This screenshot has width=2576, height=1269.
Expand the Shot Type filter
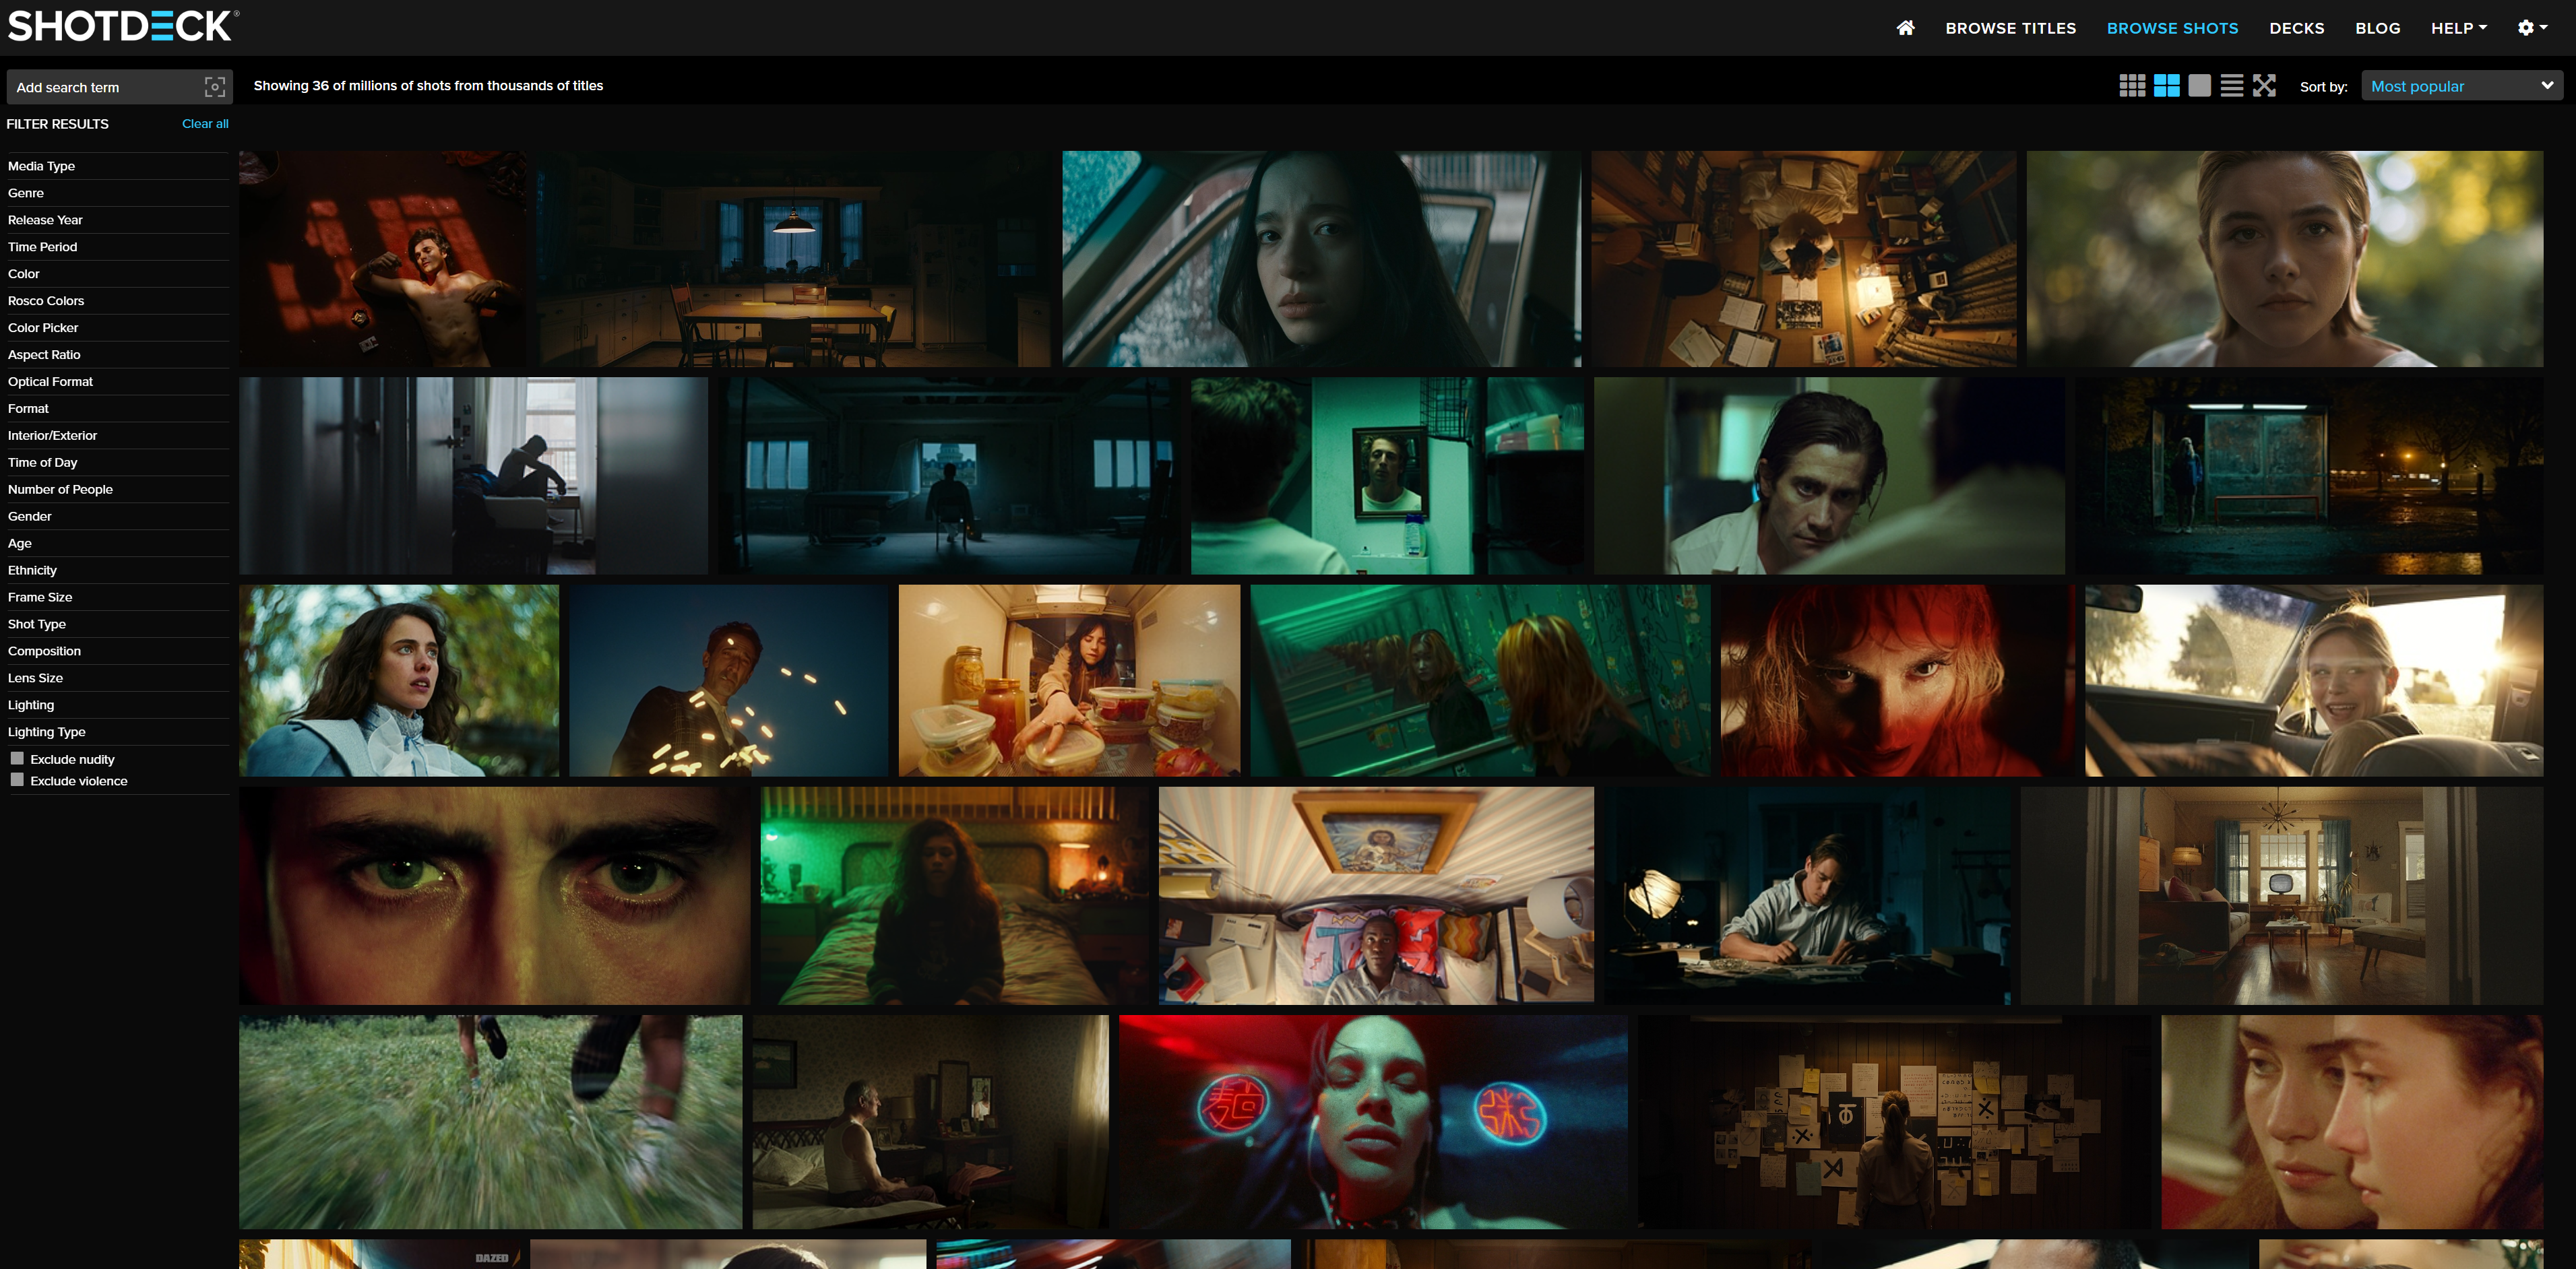point(118,625)
